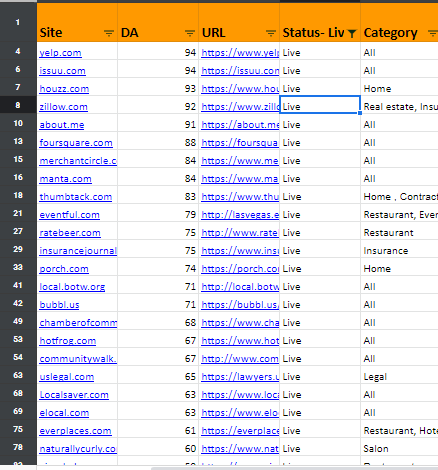
Task: Open the eventful.com site link
Action: (69, 215)
